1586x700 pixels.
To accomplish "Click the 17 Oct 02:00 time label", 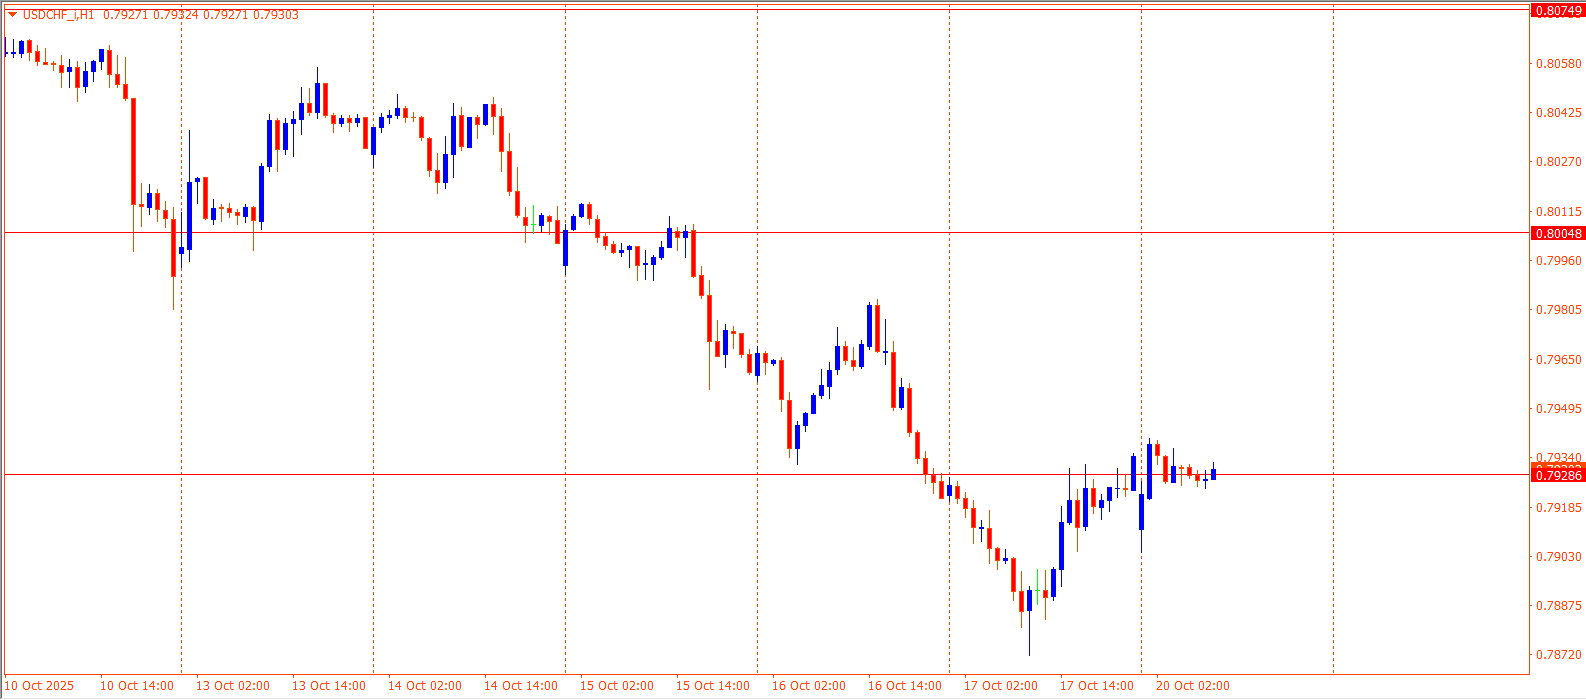I will click(x=1000, y=686).
